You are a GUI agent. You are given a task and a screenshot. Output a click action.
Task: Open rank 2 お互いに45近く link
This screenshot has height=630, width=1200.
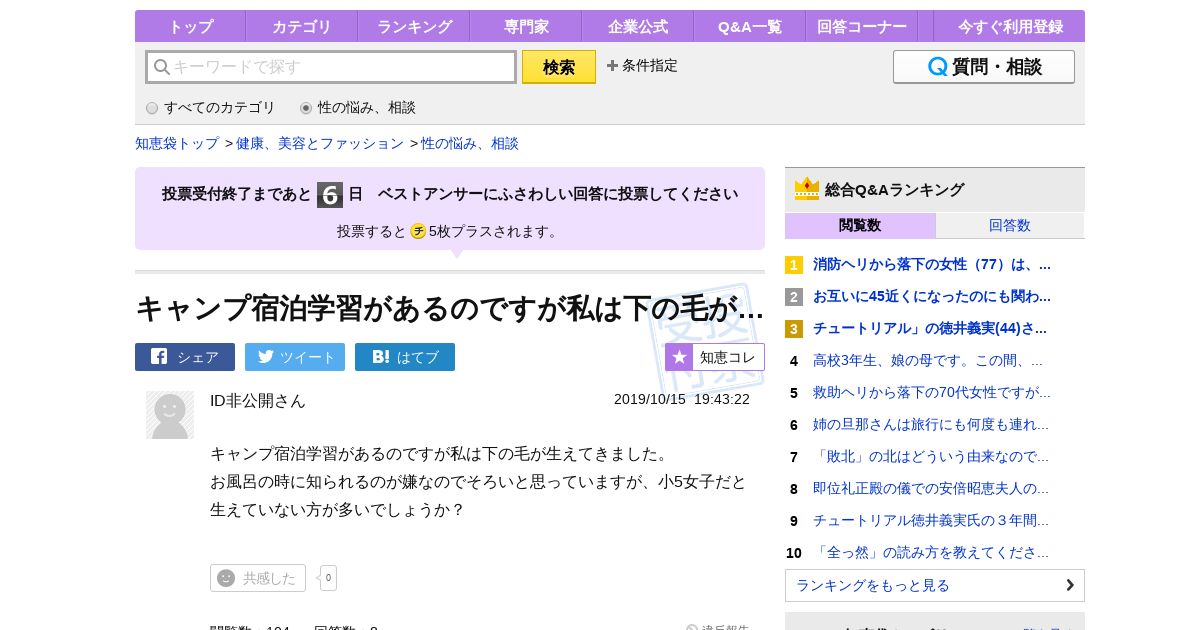932,297
